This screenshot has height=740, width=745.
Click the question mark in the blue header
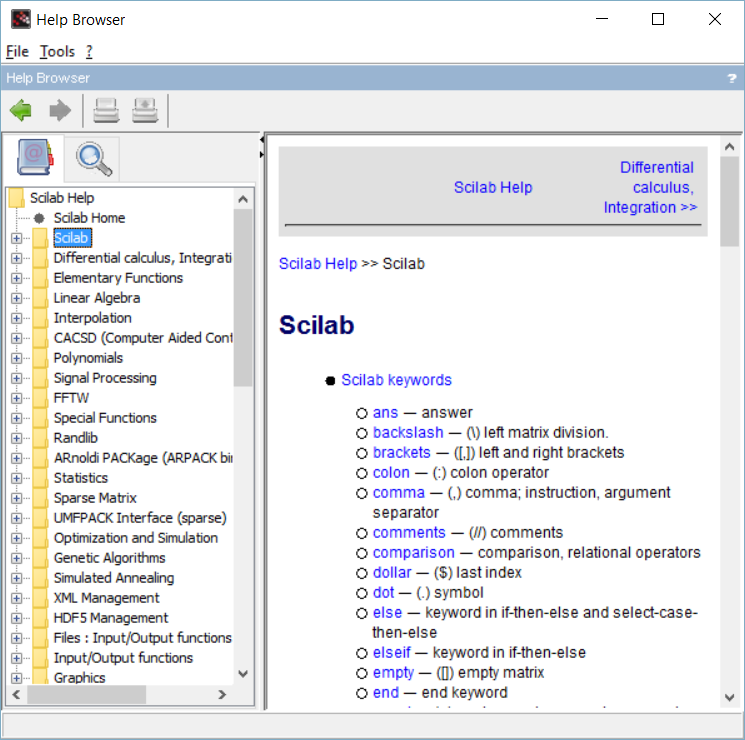coord(732,78)
